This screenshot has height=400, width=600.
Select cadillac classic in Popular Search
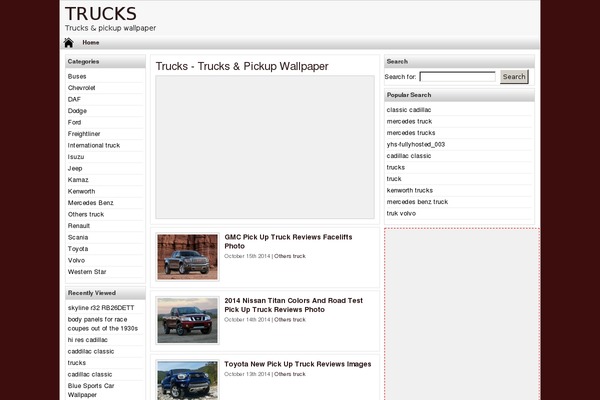409,156
